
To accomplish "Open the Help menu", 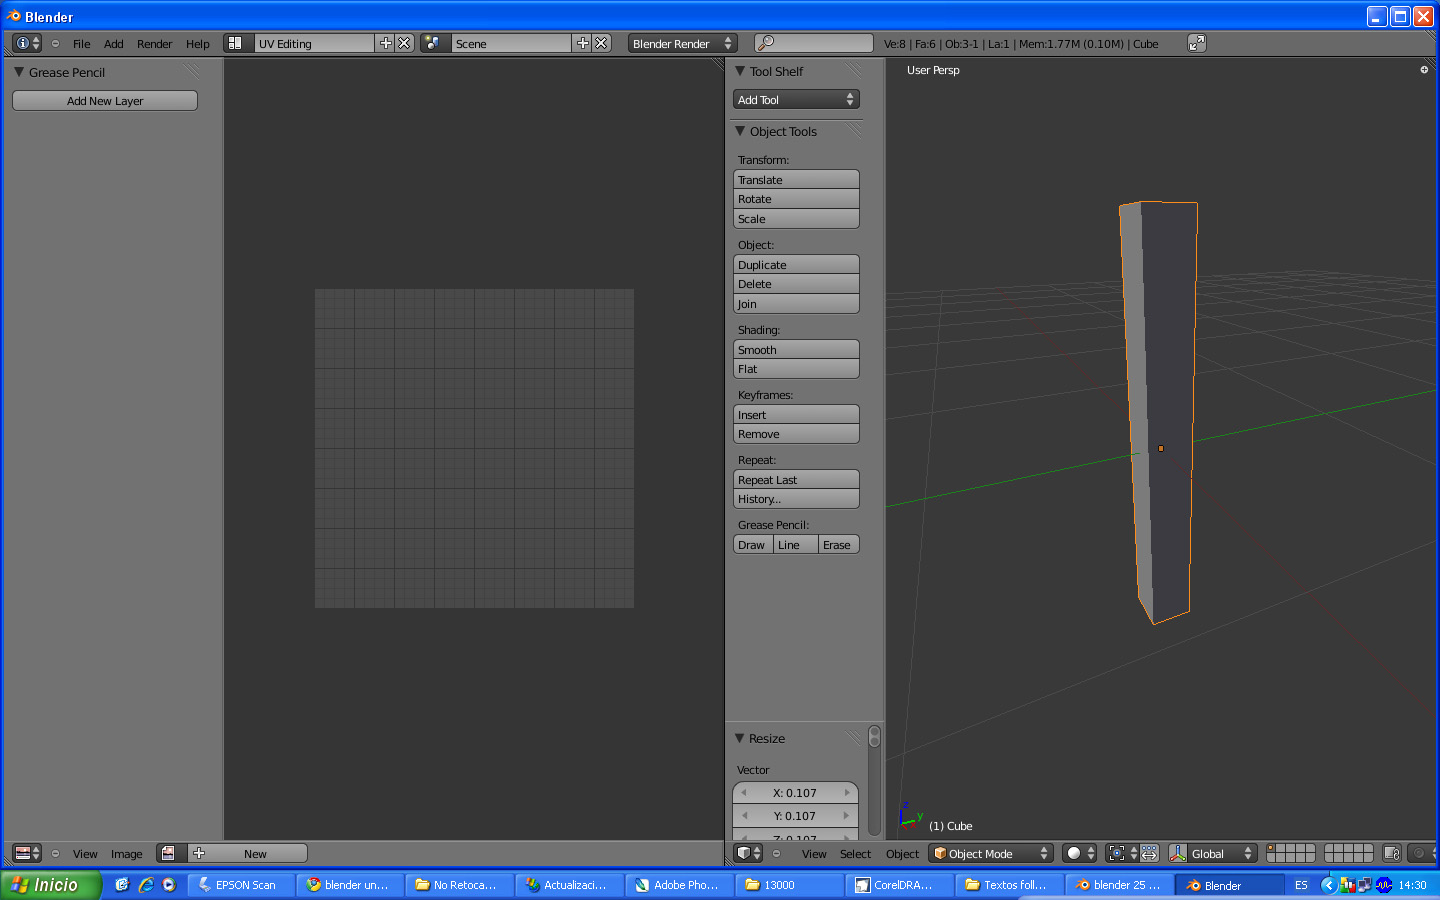I will tap(198, 44).
